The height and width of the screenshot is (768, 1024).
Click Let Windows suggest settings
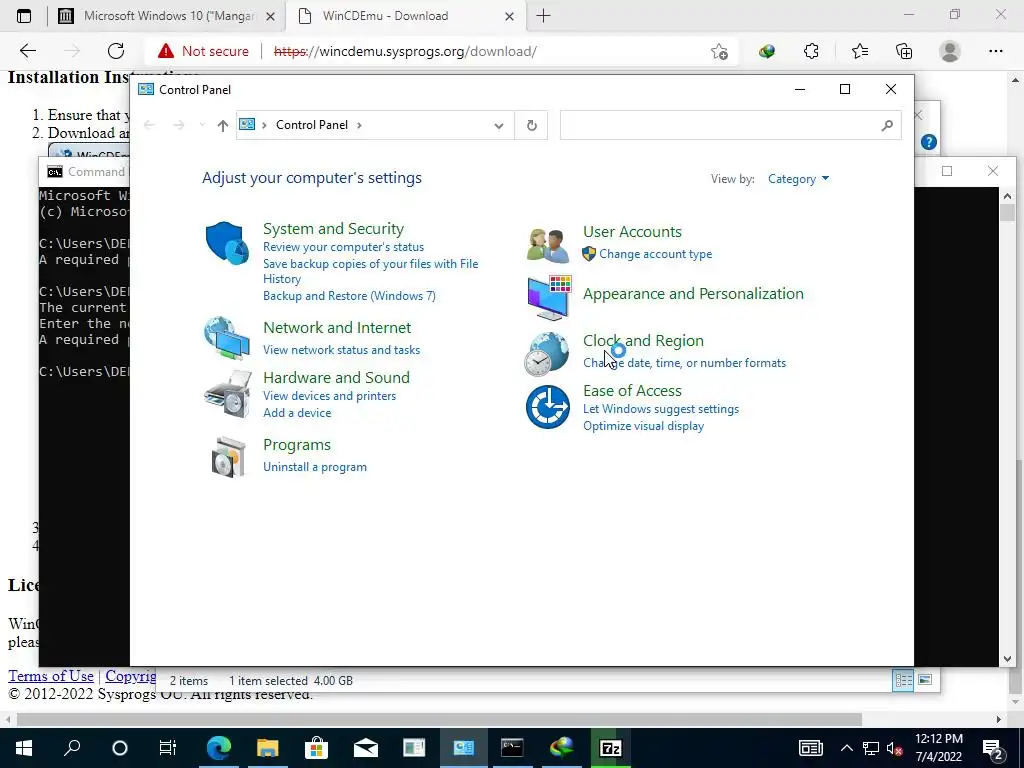click(x=661, y=409)
